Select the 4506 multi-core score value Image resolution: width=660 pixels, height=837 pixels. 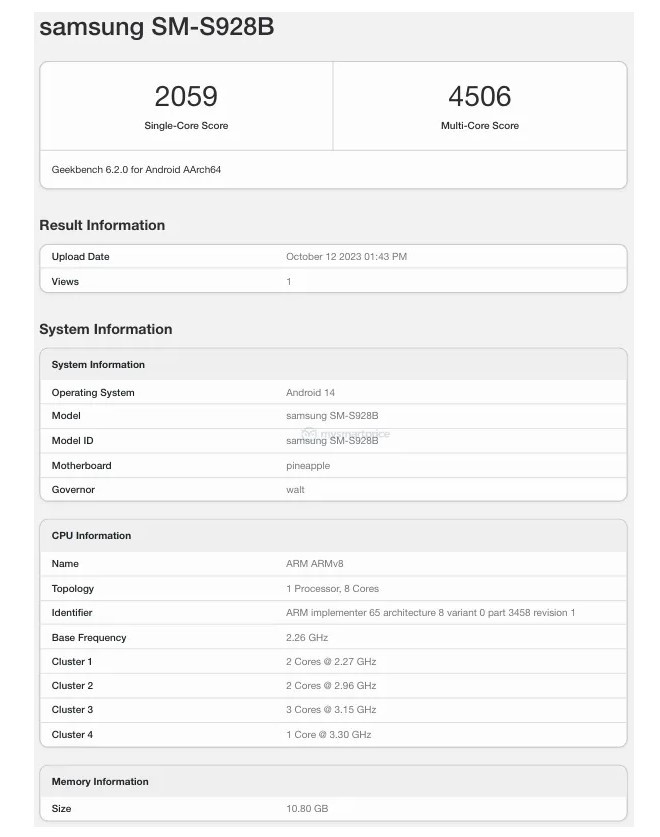pos(480,96)
